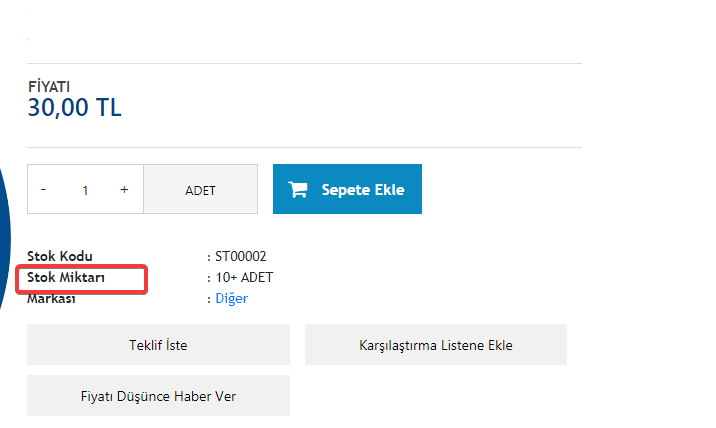Viewport: 716px width, 428px height.
Task: Click Fiyatı Düşünce Haber Ver button
Action: pos(158,396)
